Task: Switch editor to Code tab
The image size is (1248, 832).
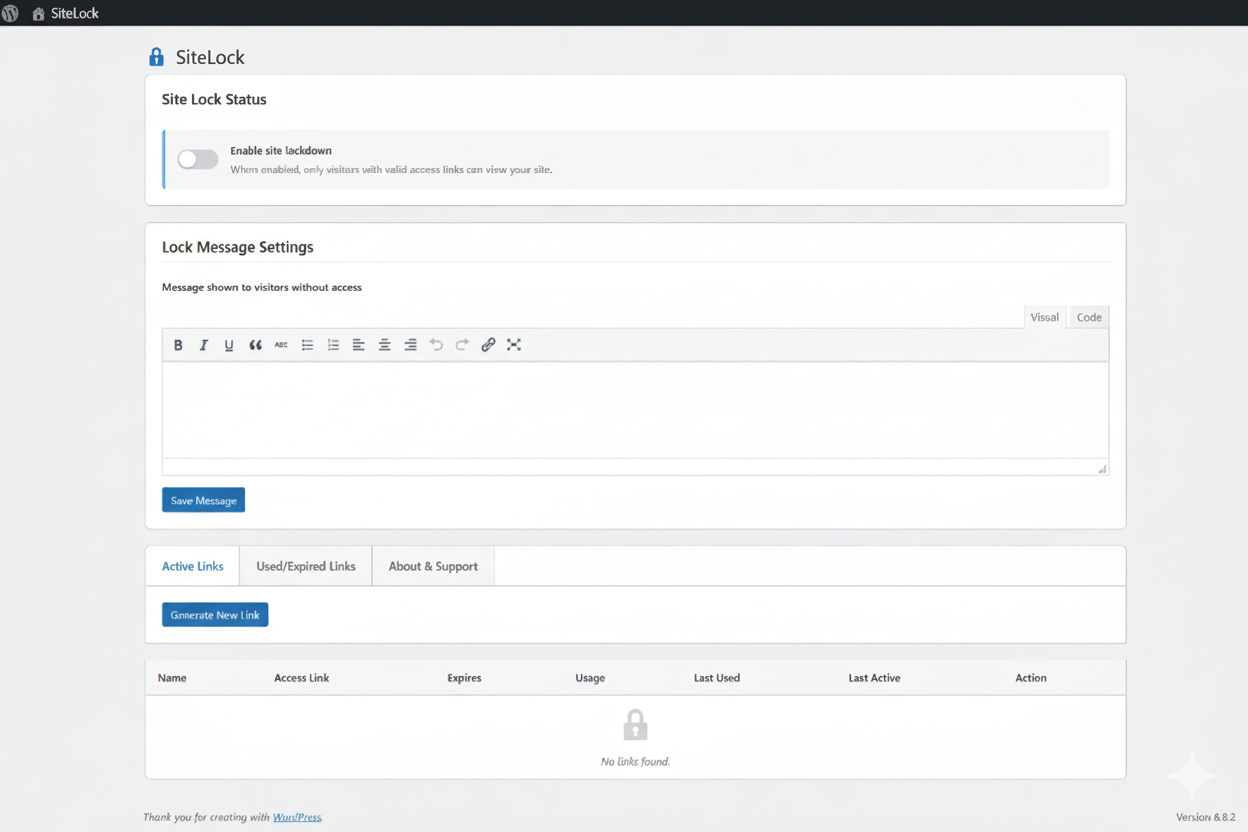Action: (1089, 317)
